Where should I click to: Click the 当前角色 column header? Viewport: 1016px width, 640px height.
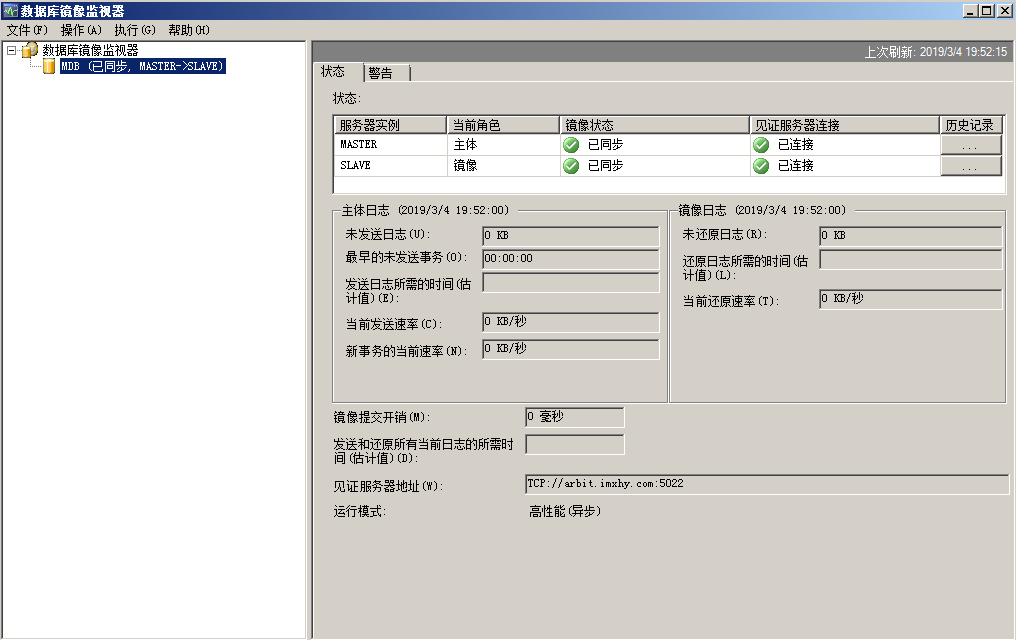click(503, 124)
